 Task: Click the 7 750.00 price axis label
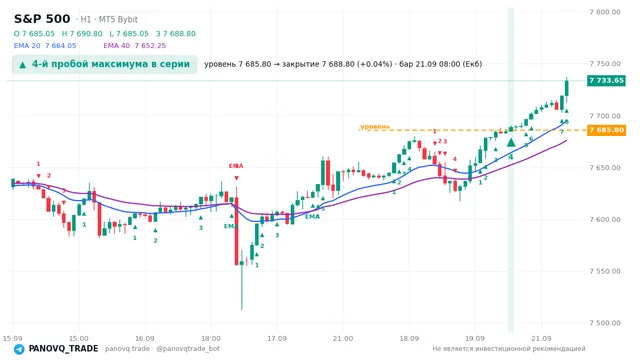(x=605, y=64)
